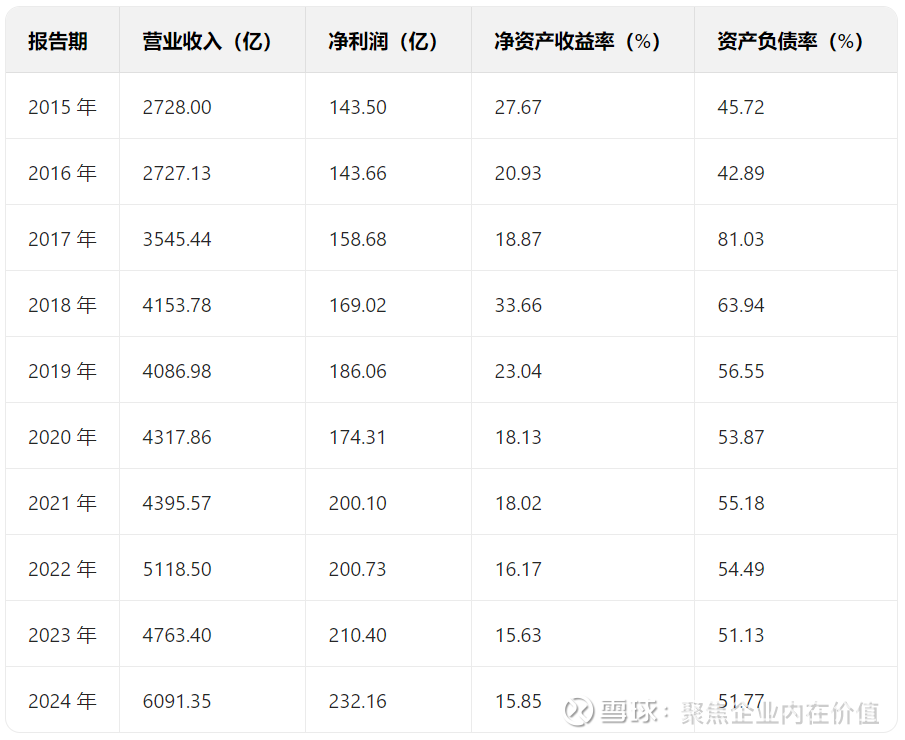
Task: Select the 2017 年 row label
Action: coord(62,239)
